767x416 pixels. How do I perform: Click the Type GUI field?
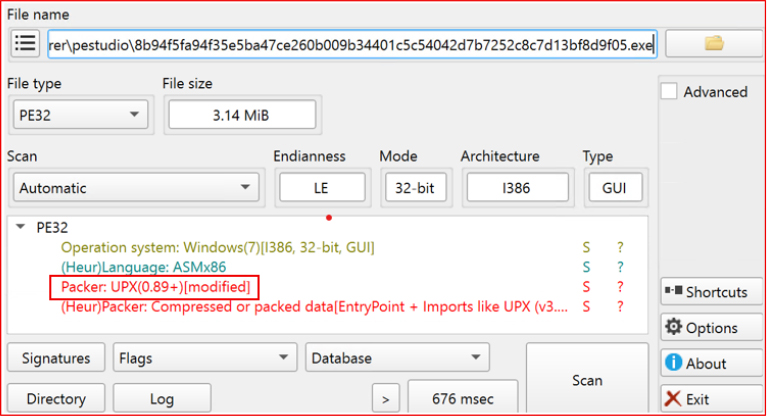[x=615, y=187]
